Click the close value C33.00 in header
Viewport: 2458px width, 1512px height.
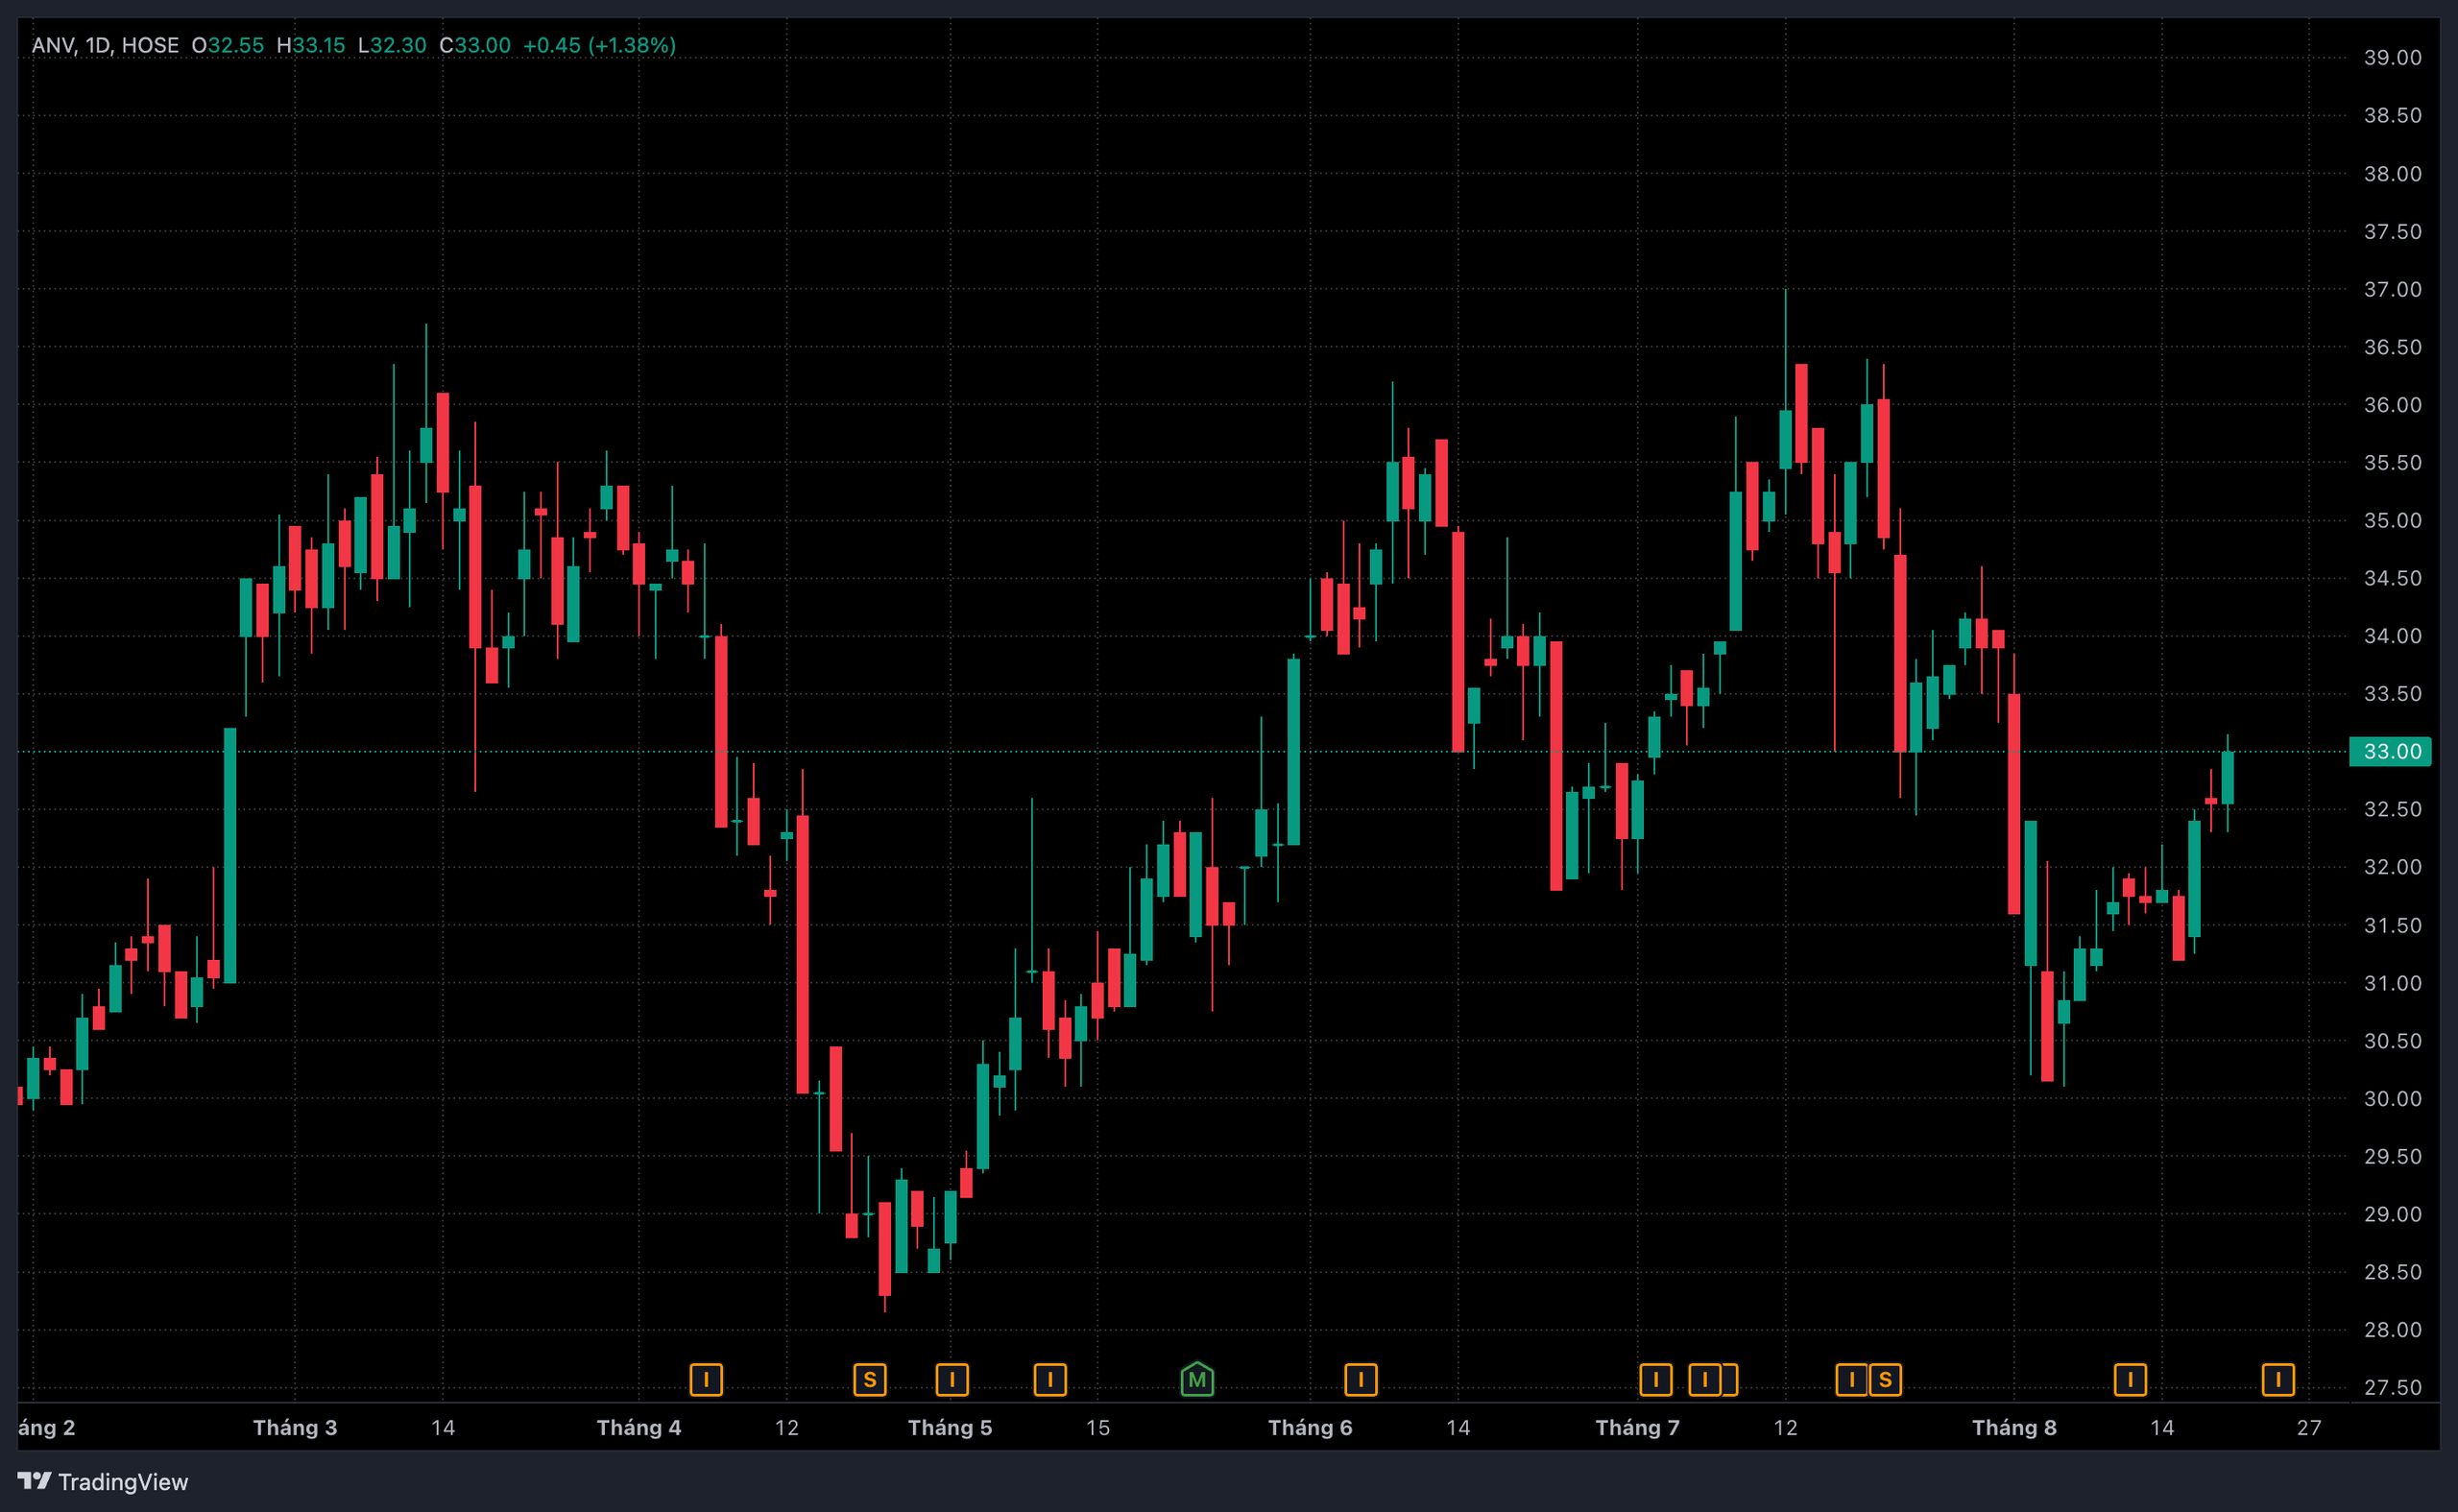(x=475, y=45)
